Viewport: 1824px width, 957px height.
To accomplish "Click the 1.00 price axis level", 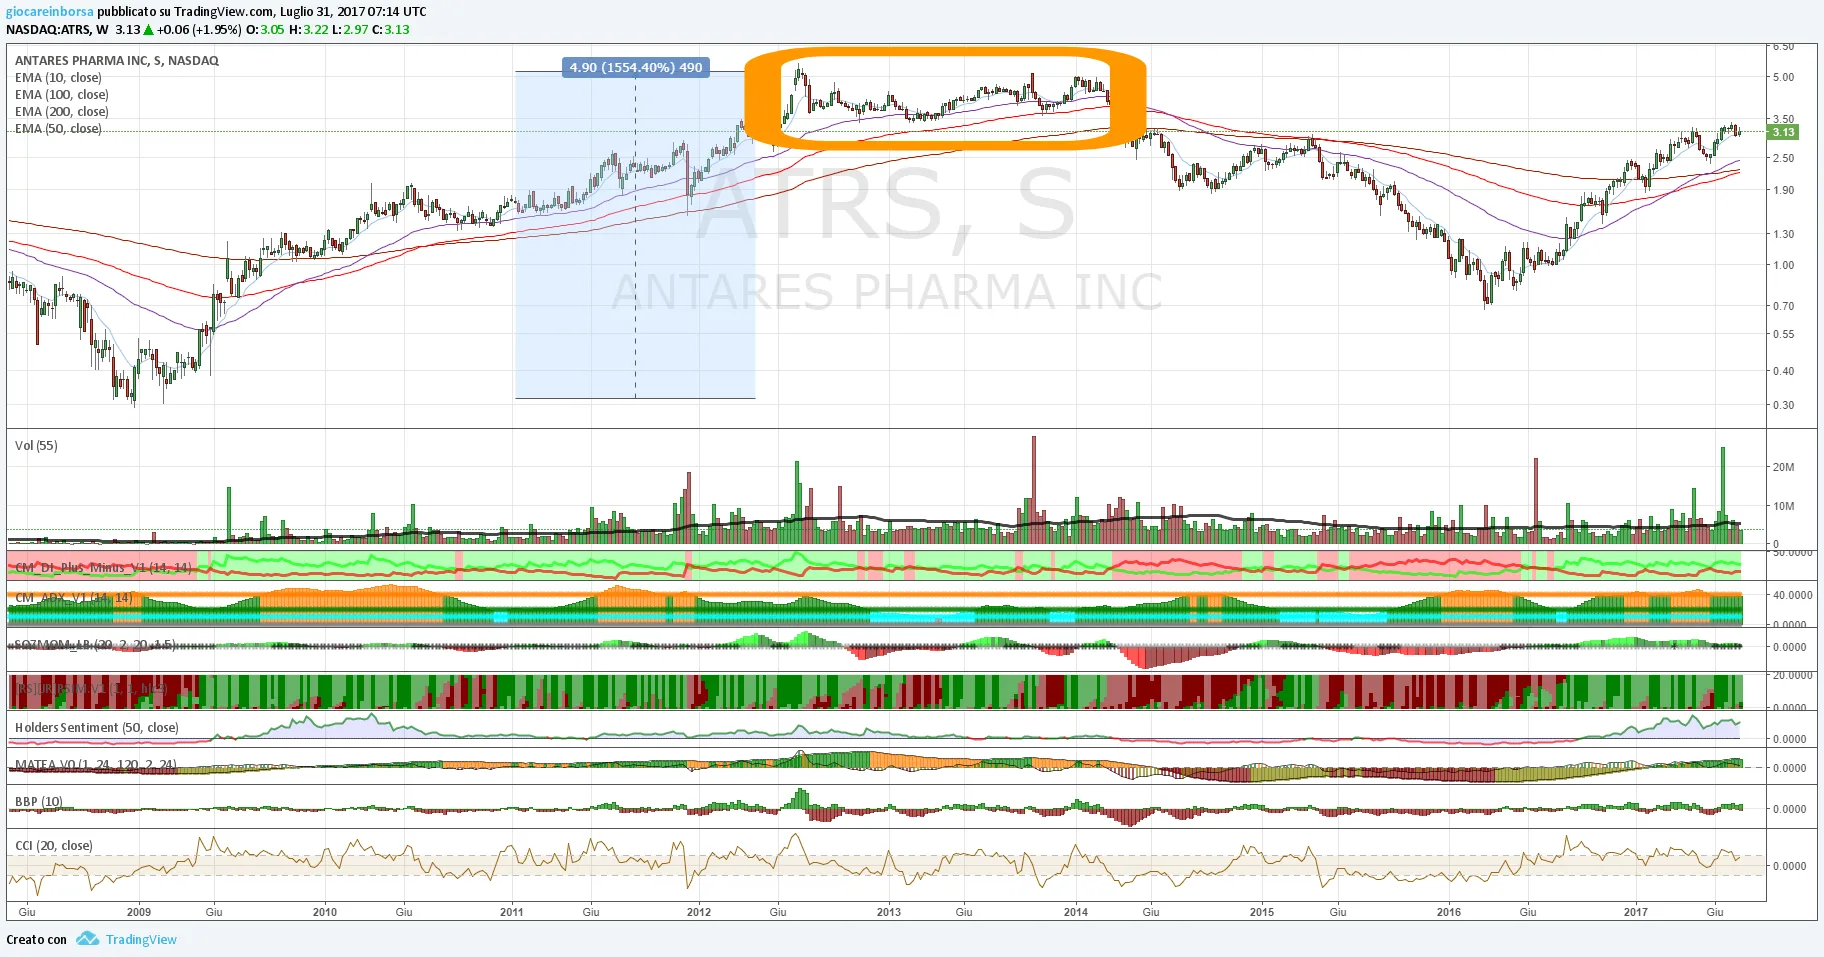I will coord(1783,265).
